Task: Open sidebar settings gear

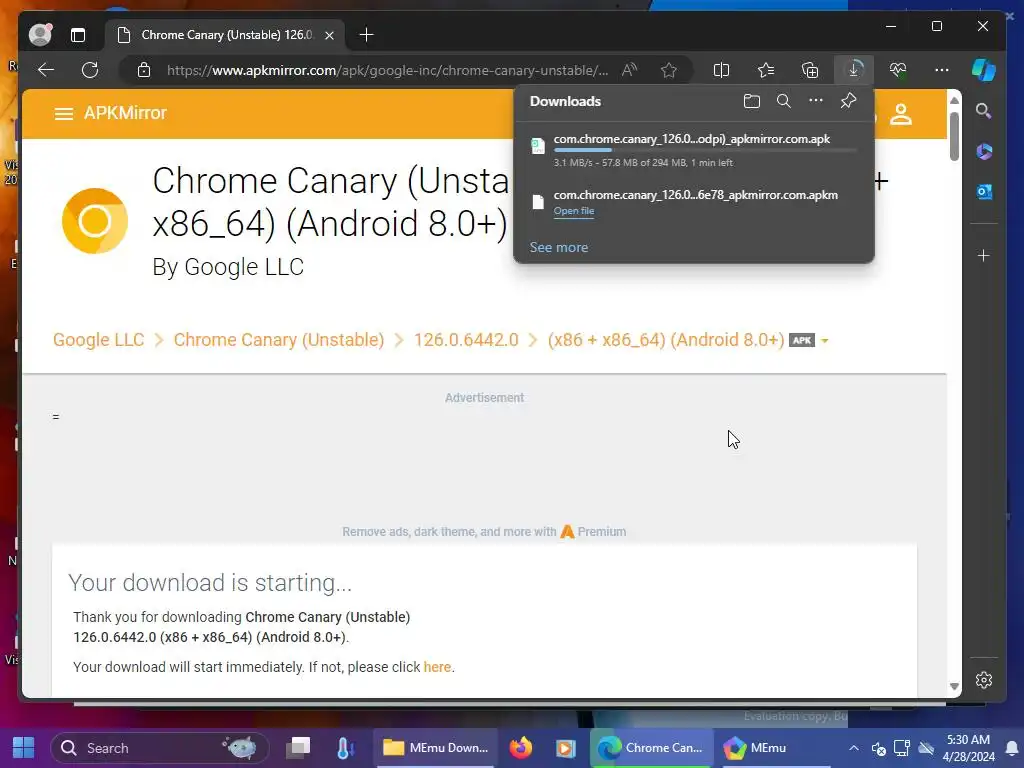Action: [x=984, y=680]
